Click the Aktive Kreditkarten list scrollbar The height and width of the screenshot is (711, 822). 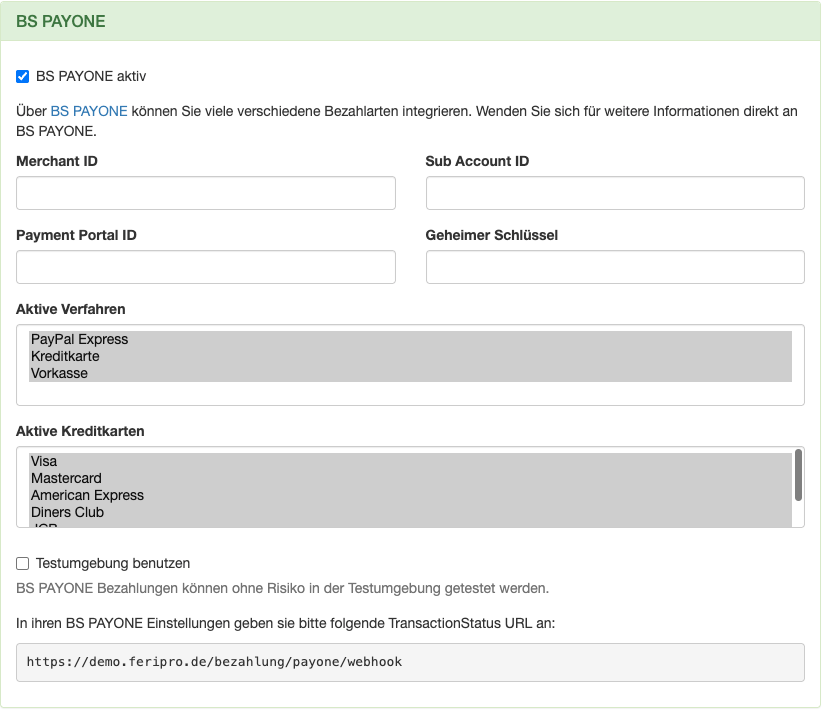(798, 475)
